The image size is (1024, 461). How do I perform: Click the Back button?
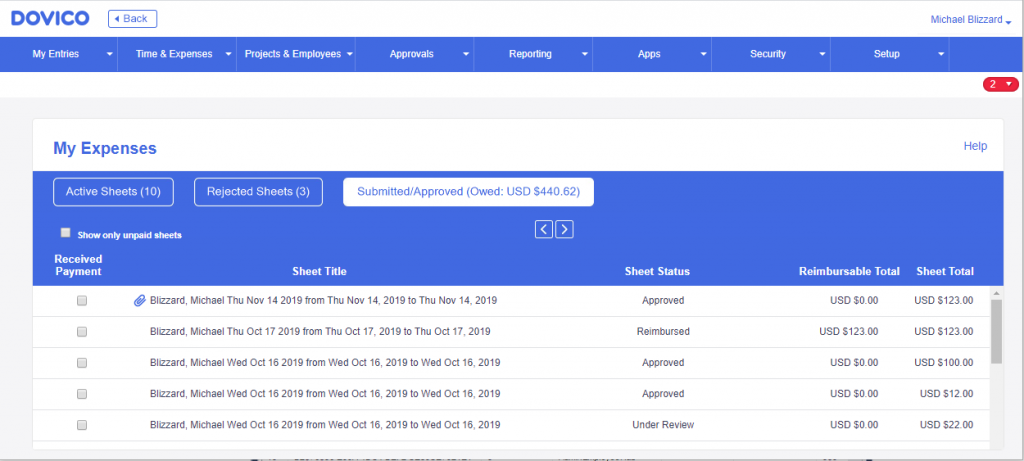(133, 19)
